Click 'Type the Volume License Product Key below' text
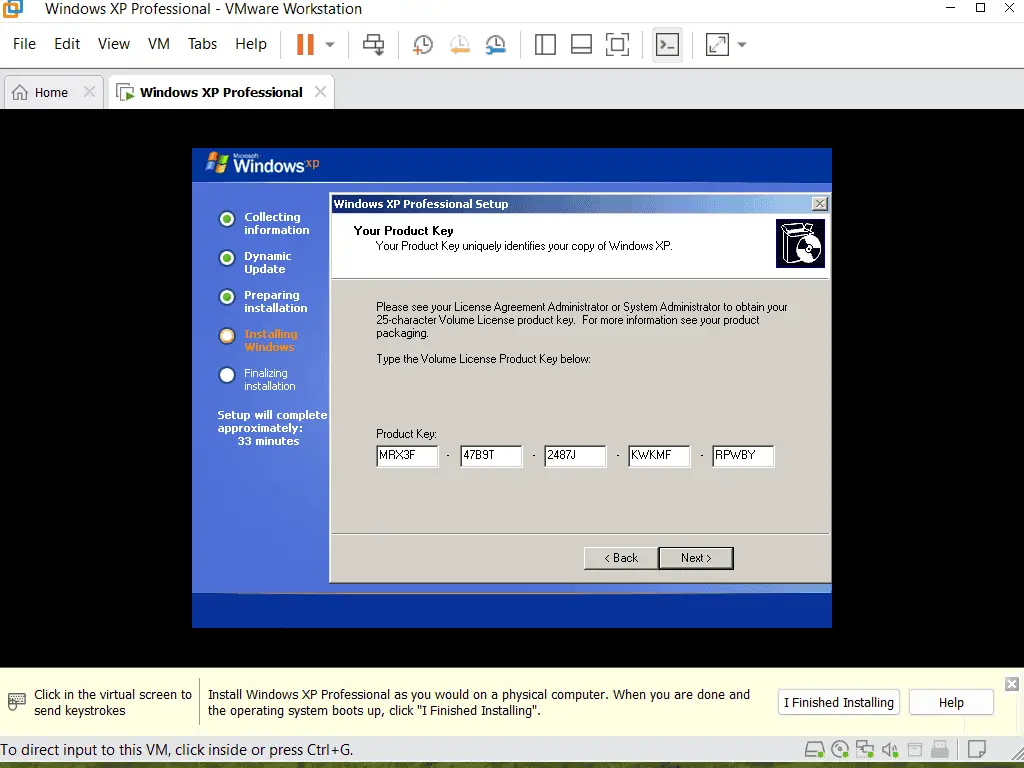The width and height of the screenshot is (1024, 768). coord(483,359)
